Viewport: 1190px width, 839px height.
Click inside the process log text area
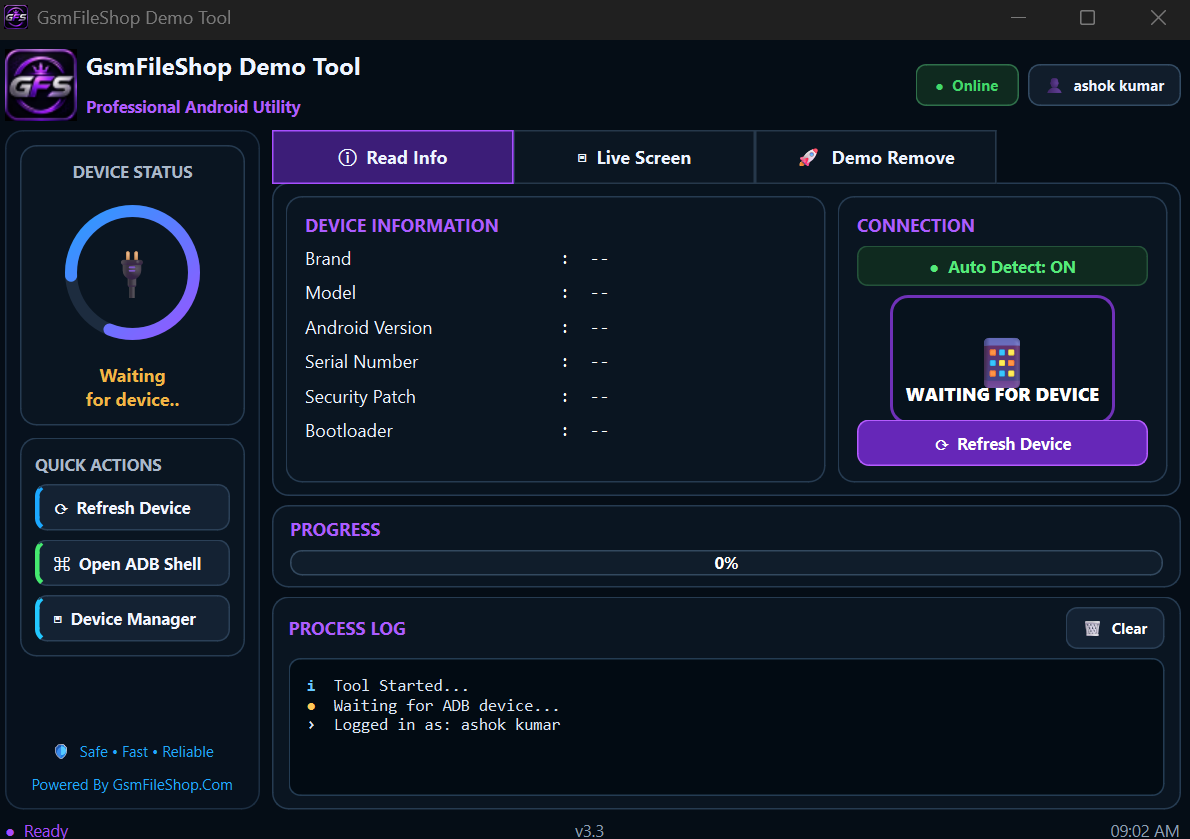(x=726, y=727)
